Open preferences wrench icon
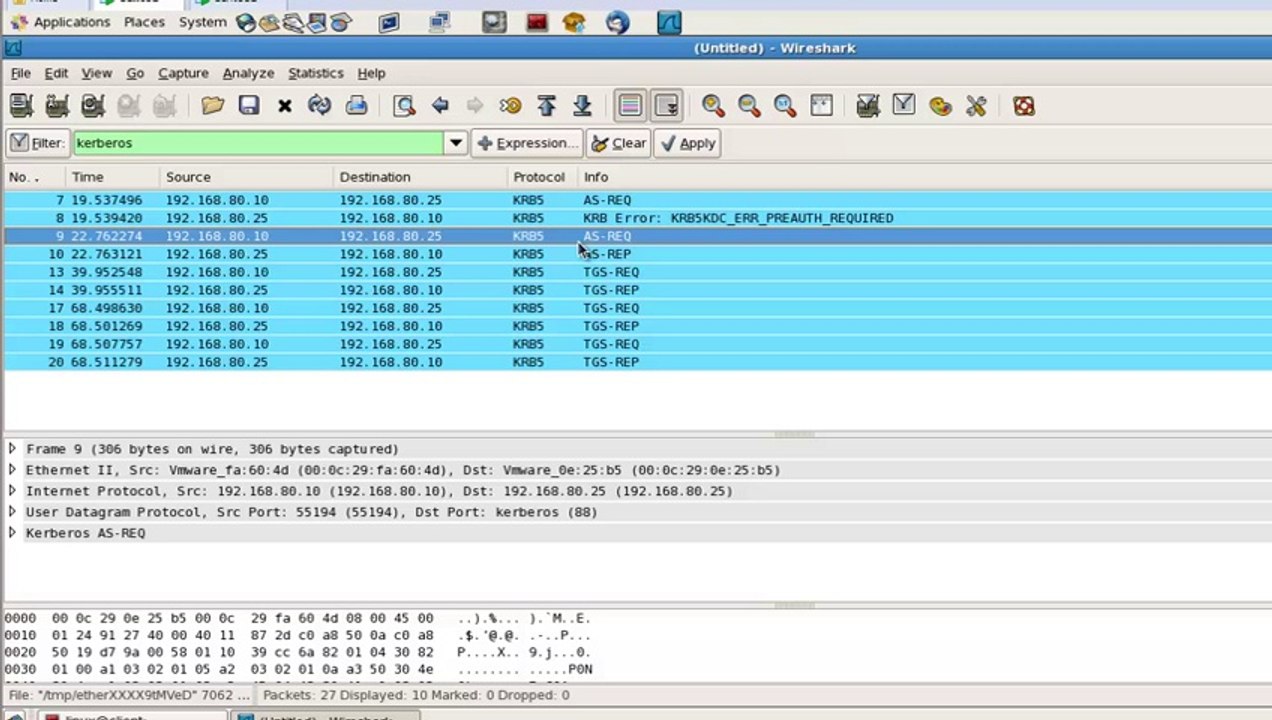The height and width of the screenshot is (720, 1272). [x=976, y=106]
